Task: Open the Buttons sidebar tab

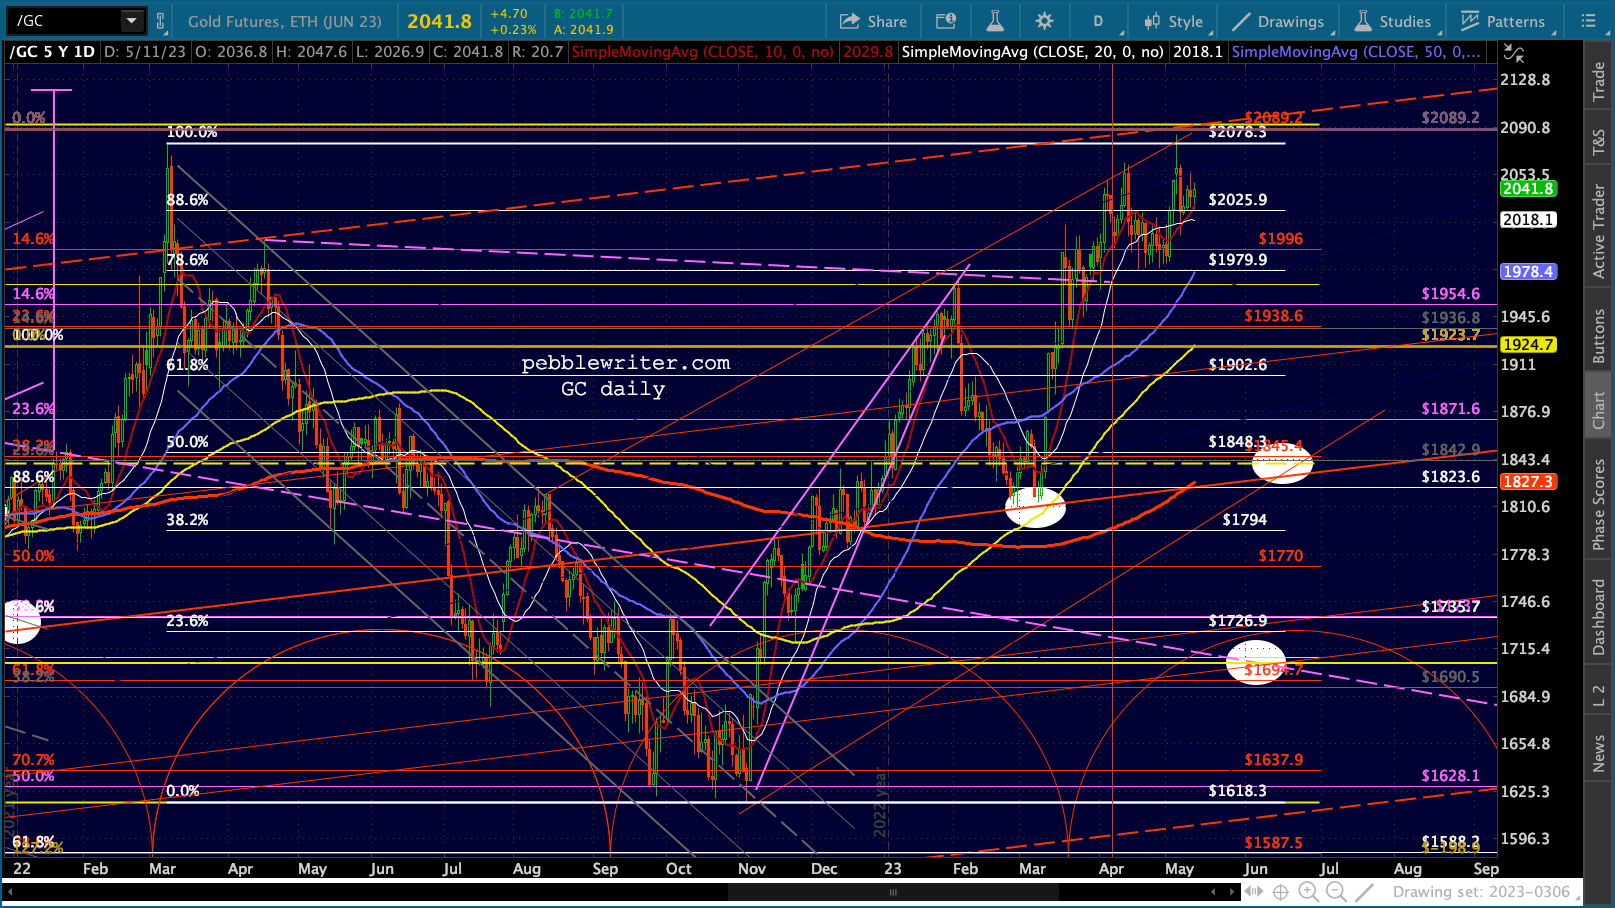Action: (1599, 334)
